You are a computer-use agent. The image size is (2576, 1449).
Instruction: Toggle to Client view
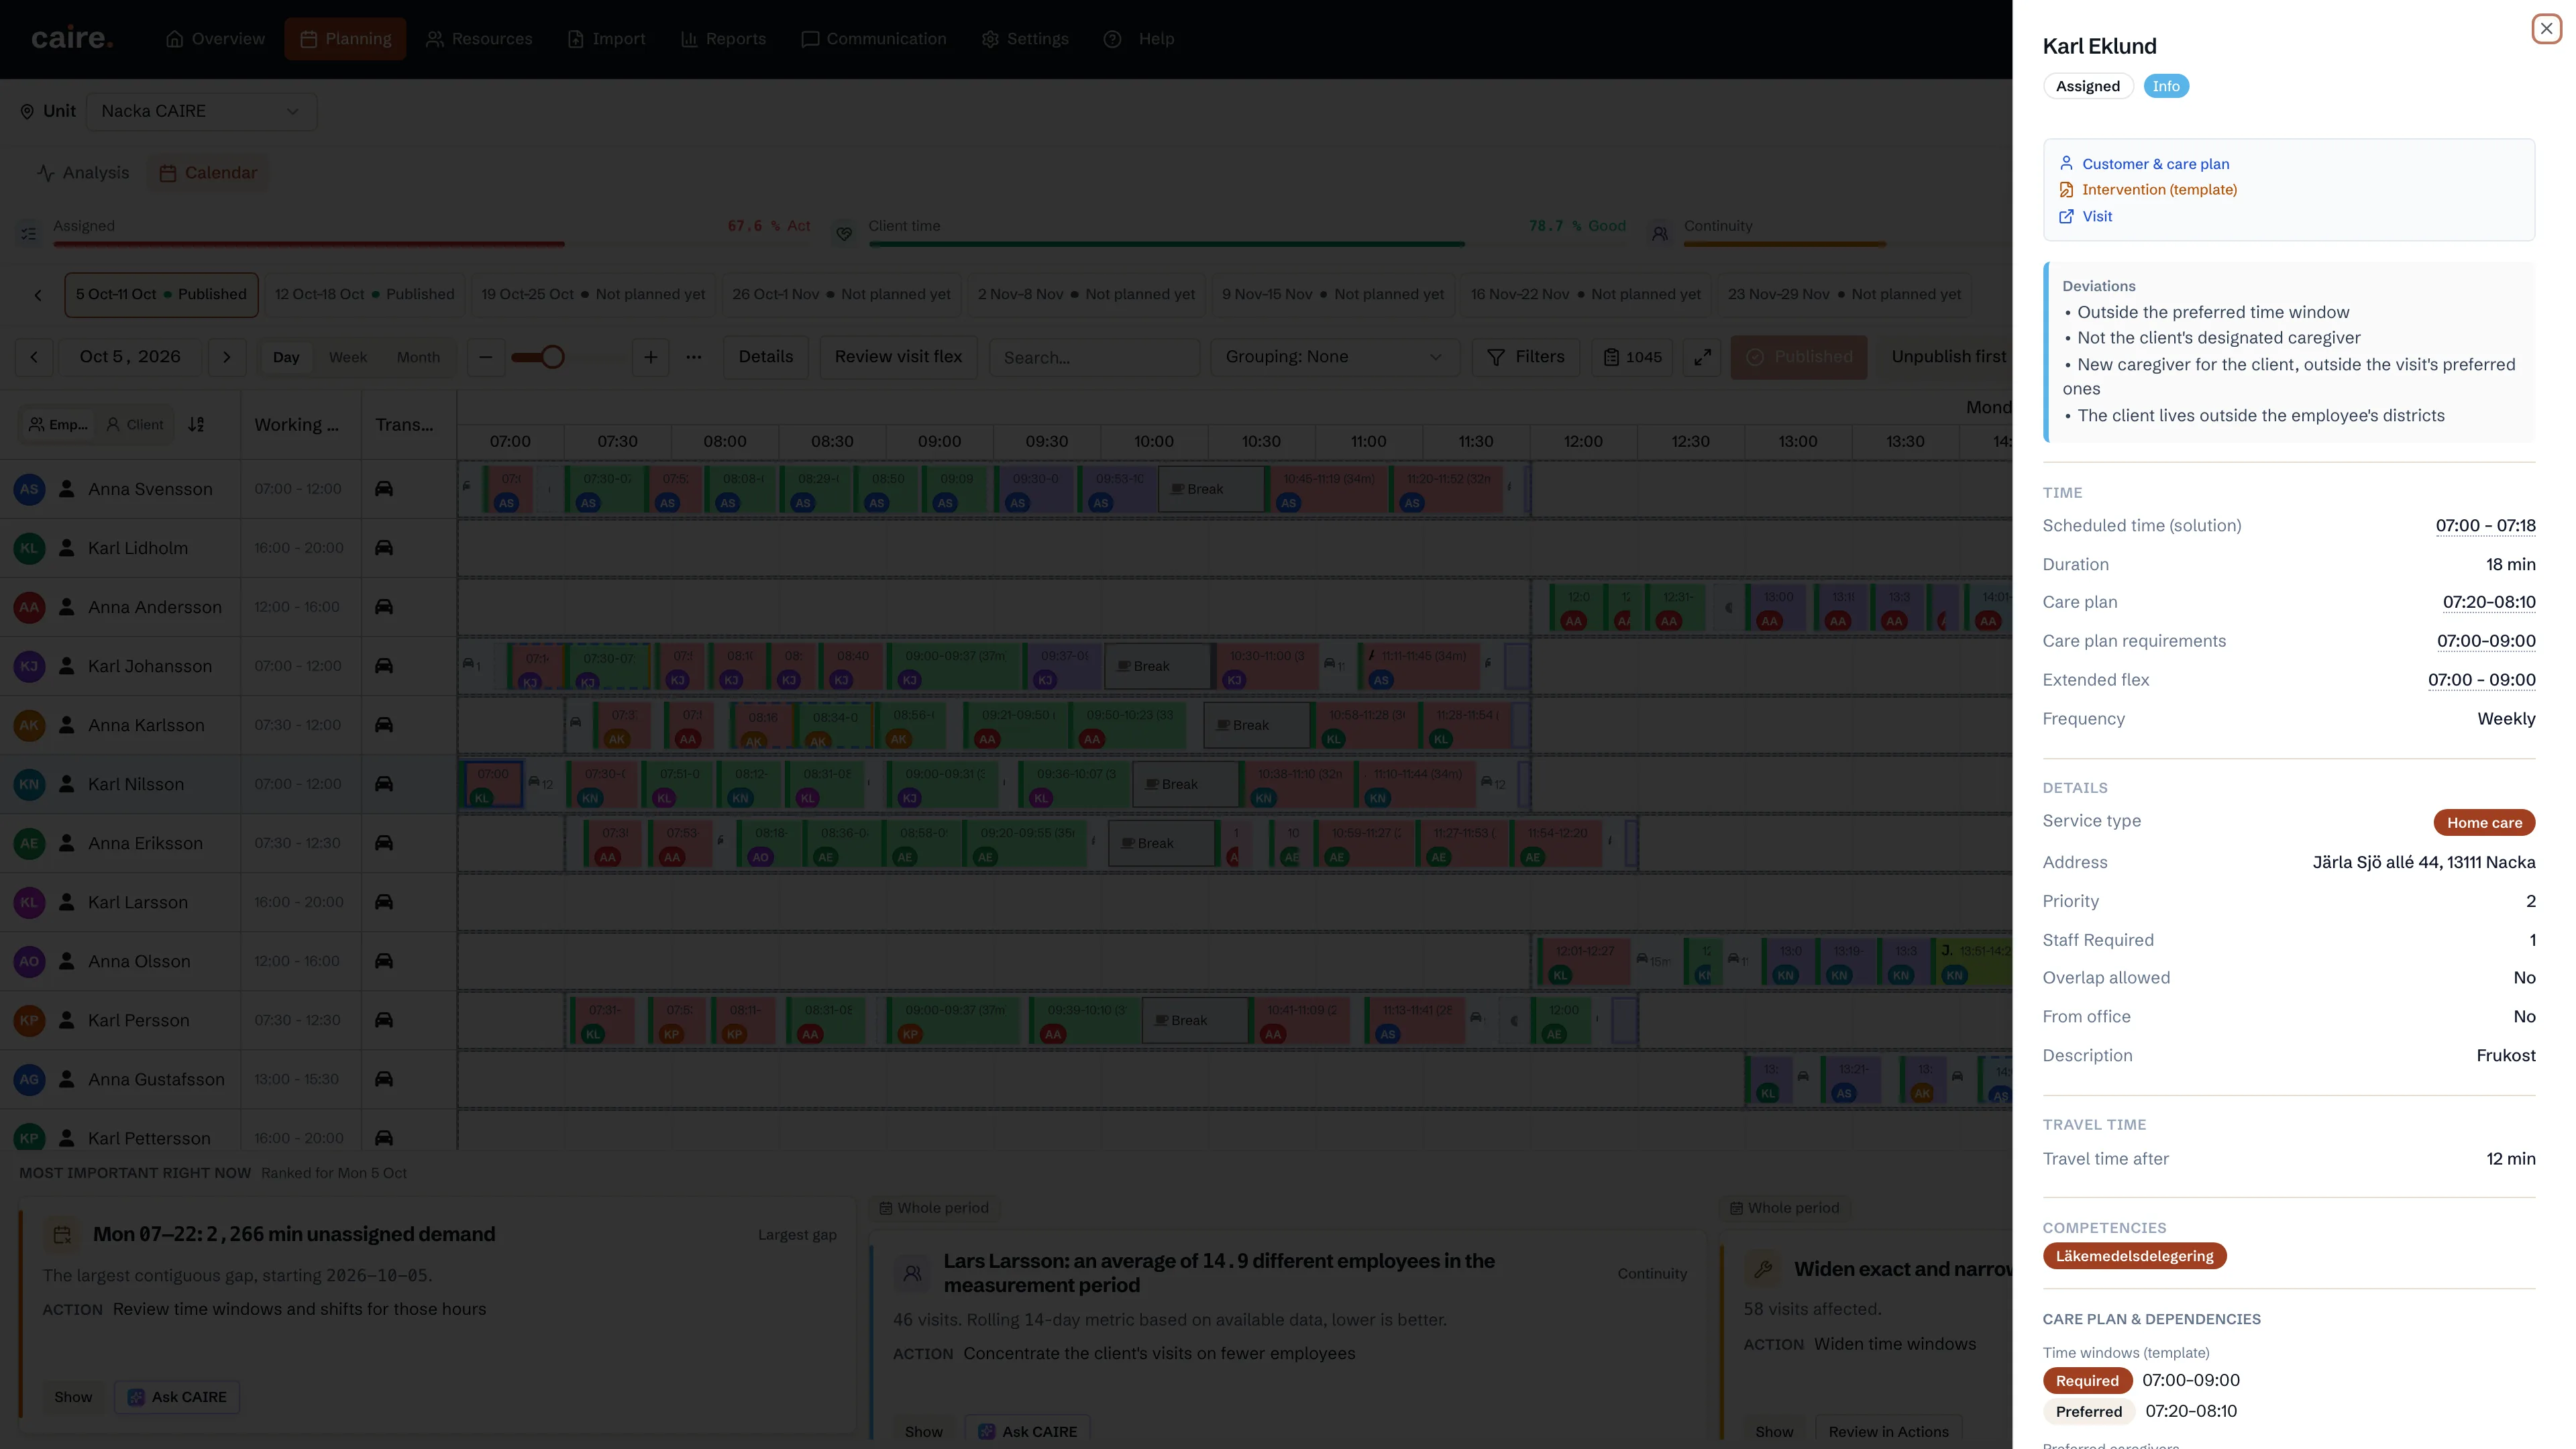tap(135, 425)
